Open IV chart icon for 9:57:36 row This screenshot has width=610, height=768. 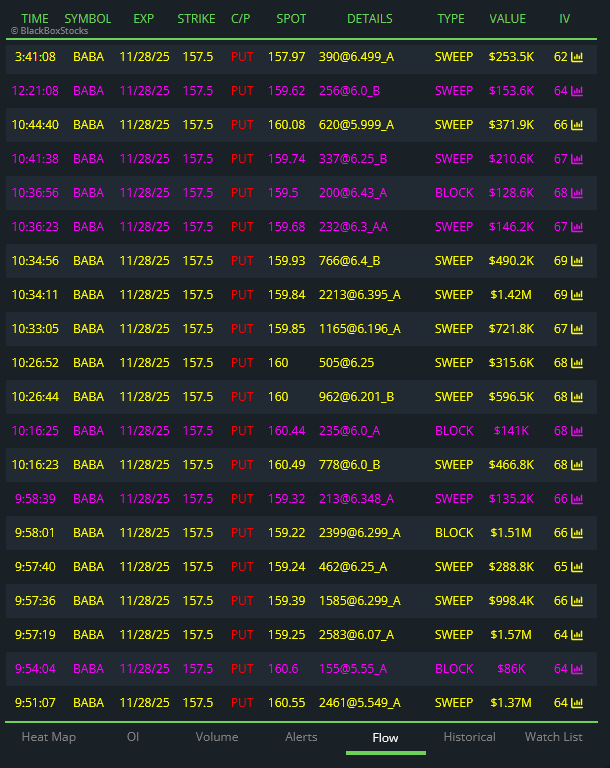[577, 601]
